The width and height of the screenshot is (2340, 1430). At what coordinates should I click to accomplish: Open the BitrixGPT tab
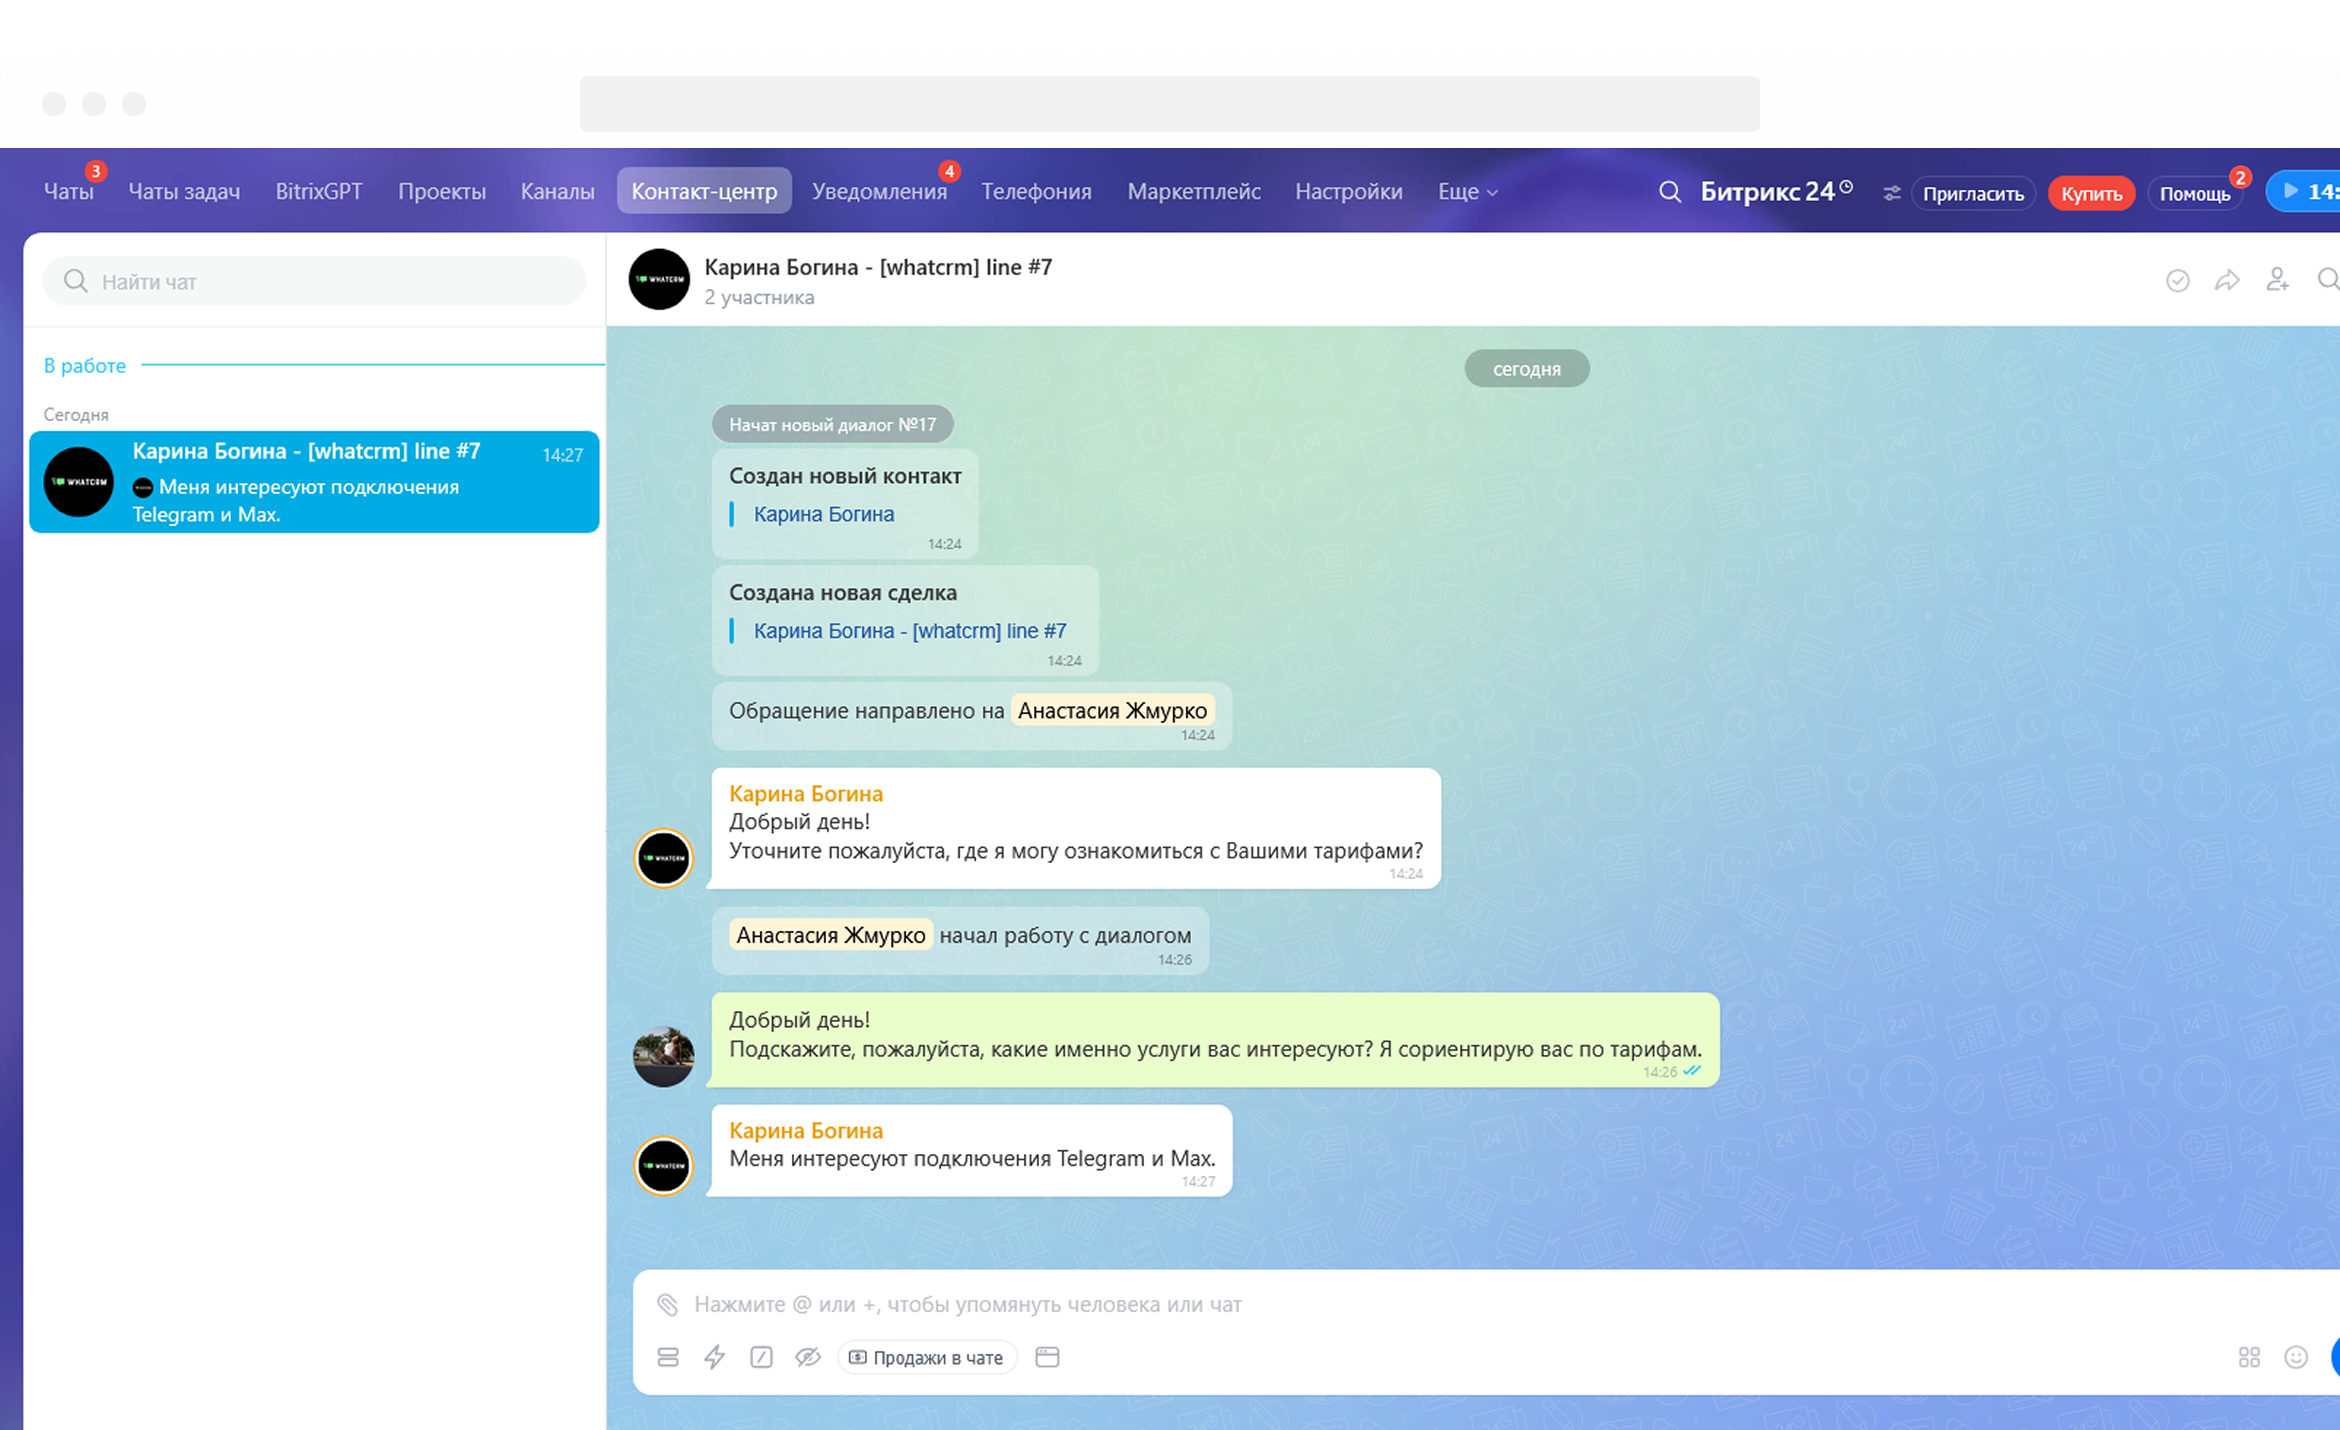tap(319, 191)
